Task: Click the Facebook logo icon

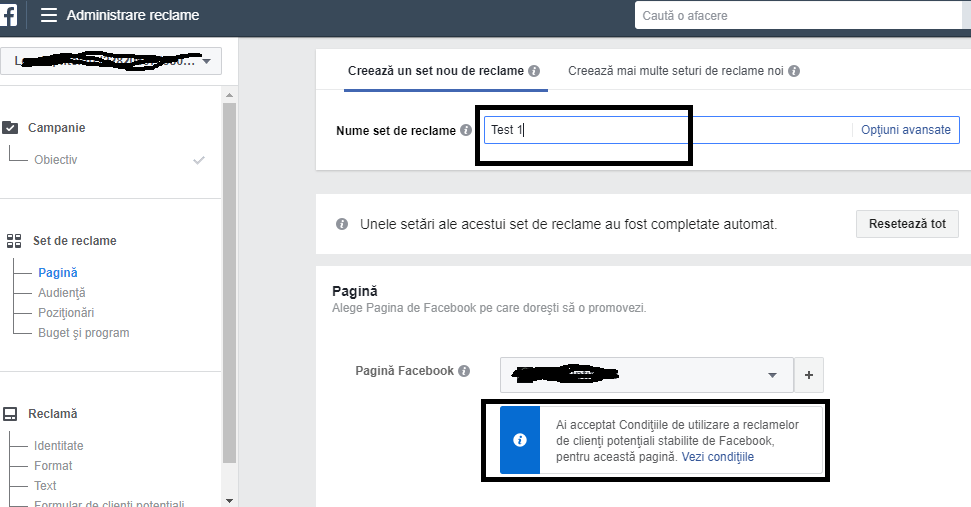Action: point(9,15)
